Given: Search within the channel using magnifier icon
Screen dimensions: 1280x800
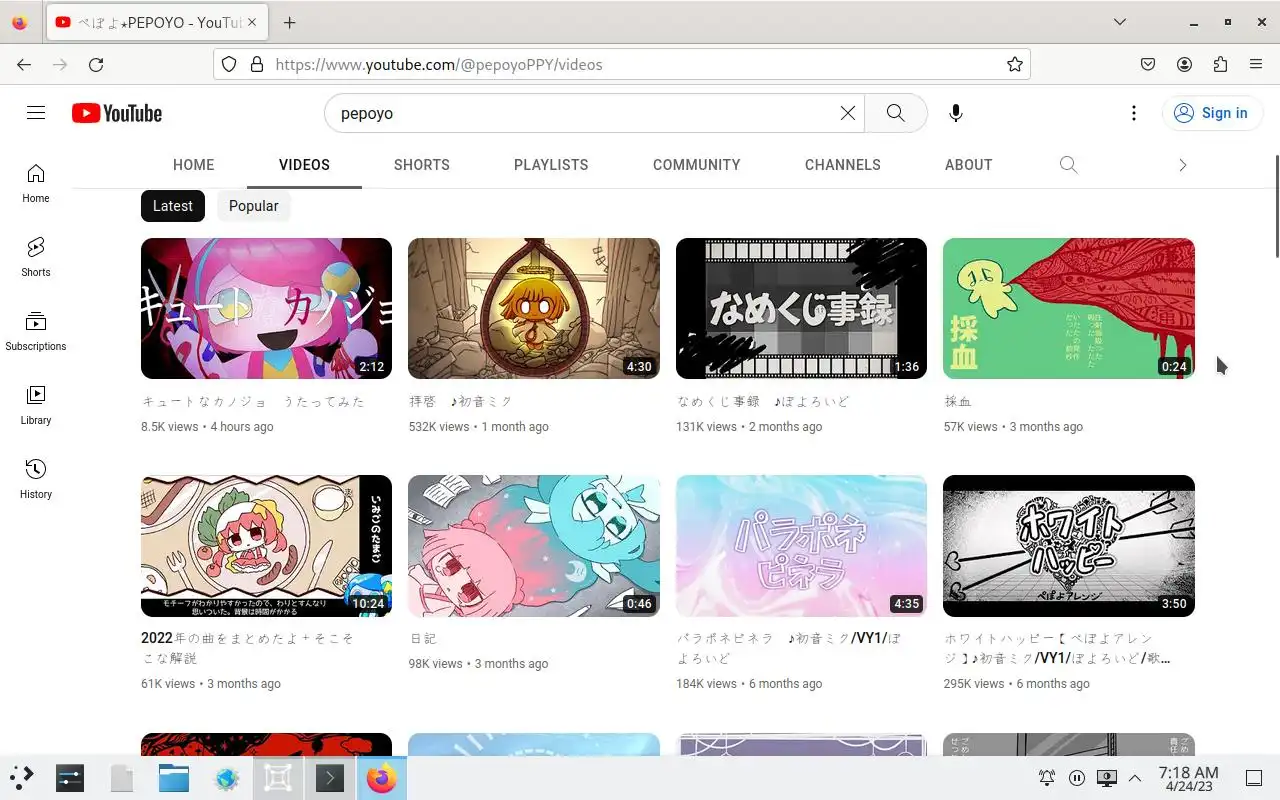Looking at the screenshot, I should point(1068,165).
